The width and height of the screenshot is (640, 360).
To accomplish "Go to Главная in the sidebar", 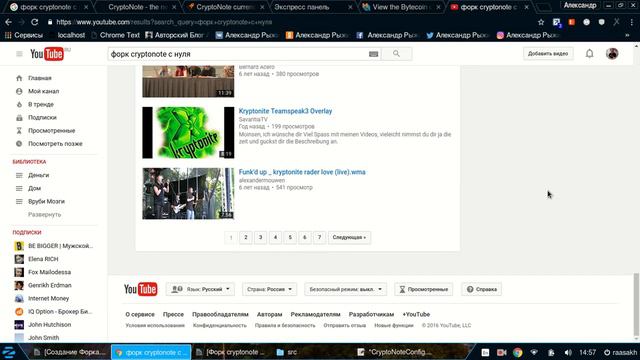I will click(40, 78).
